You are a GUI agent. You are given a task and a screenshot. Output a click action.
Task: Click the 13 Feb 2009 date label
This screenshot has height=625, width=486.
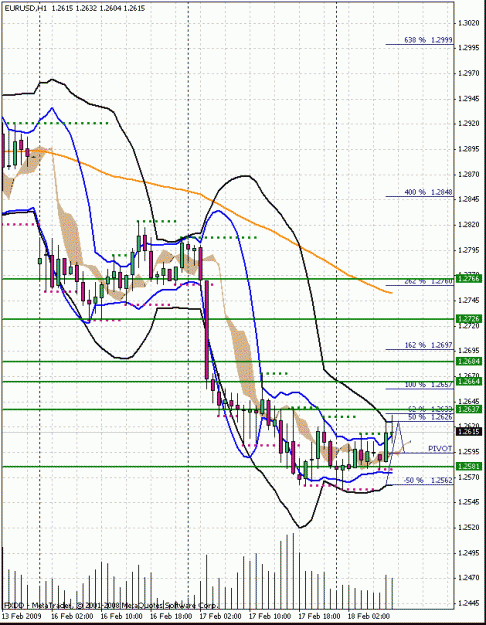pyautogui.click(x=20, y=617)
